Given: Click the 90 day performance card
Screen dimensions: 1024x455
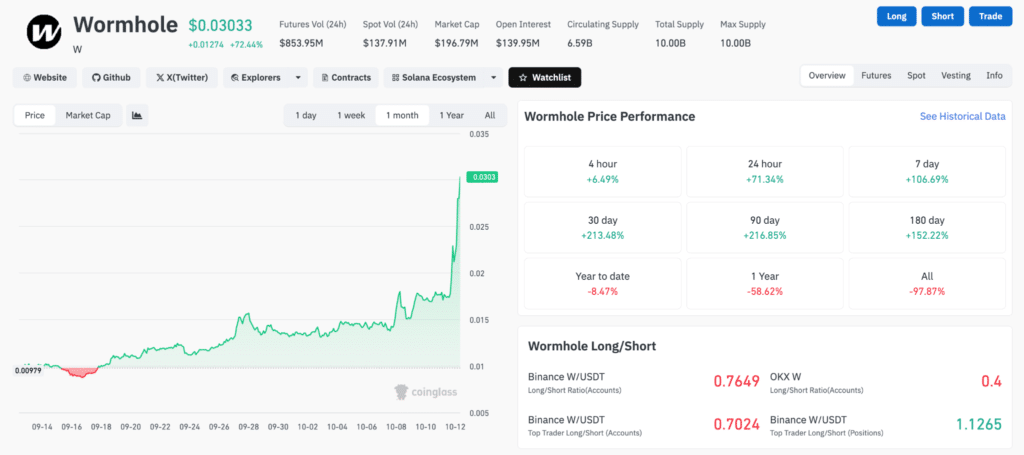Looking at the screenshot, I should click(765, 227).
